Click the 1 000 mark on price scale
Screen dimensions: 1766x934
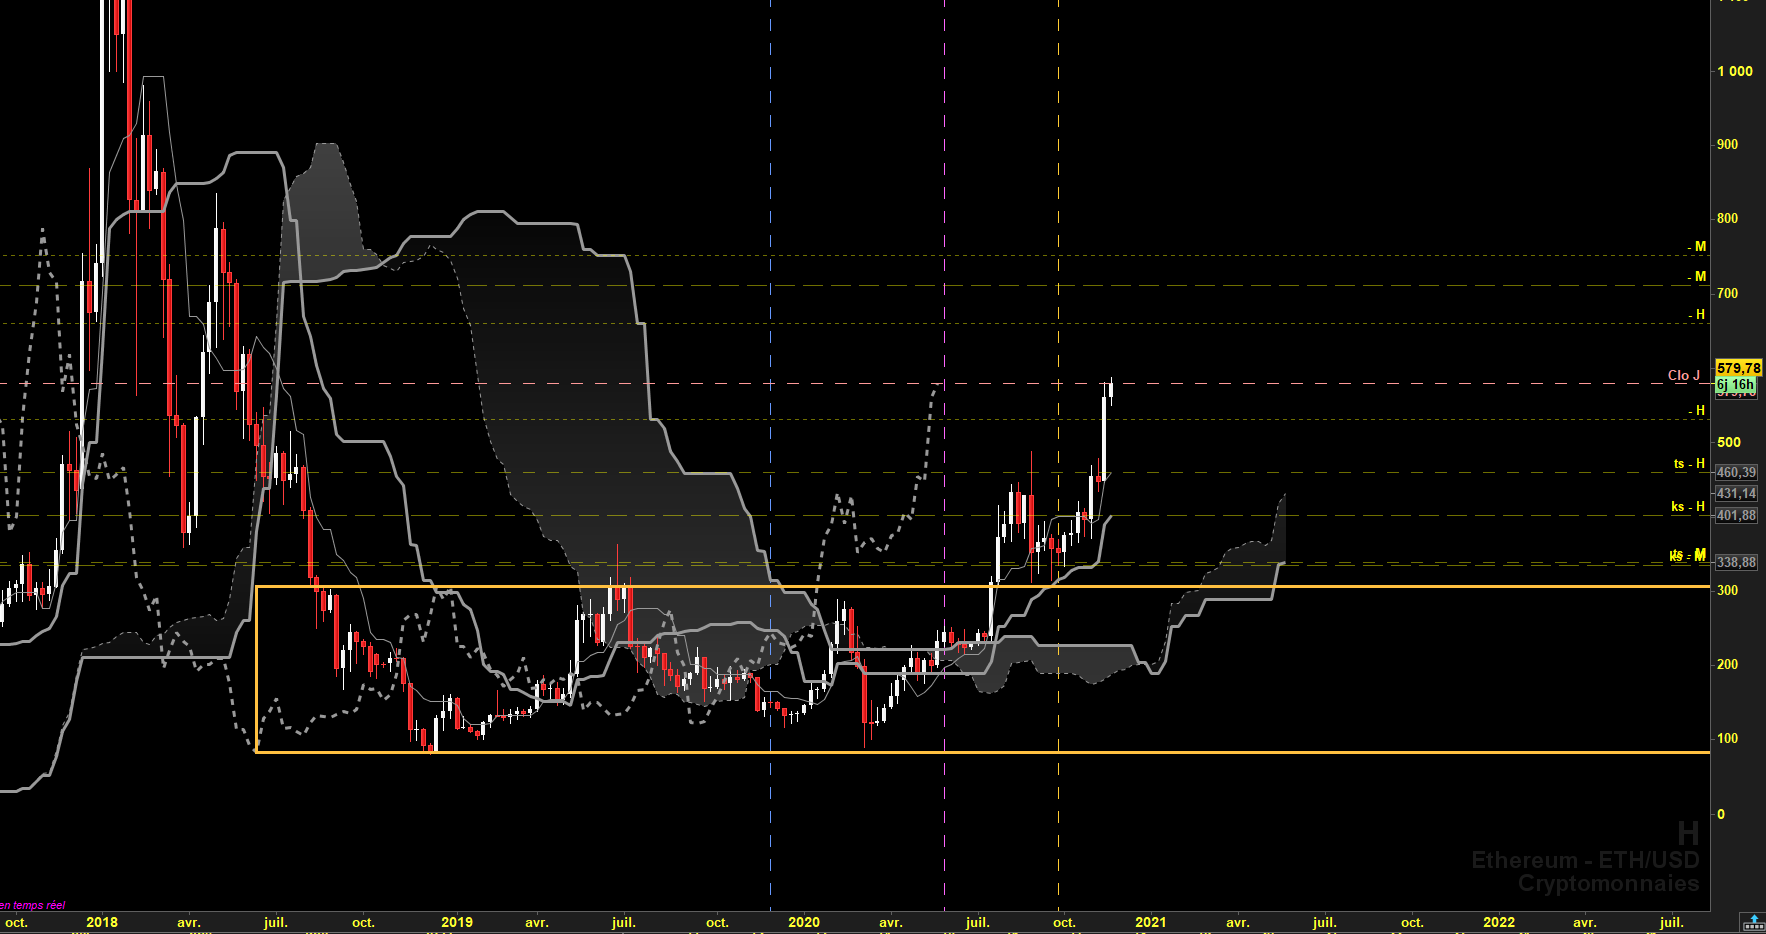click(1735, 71)
